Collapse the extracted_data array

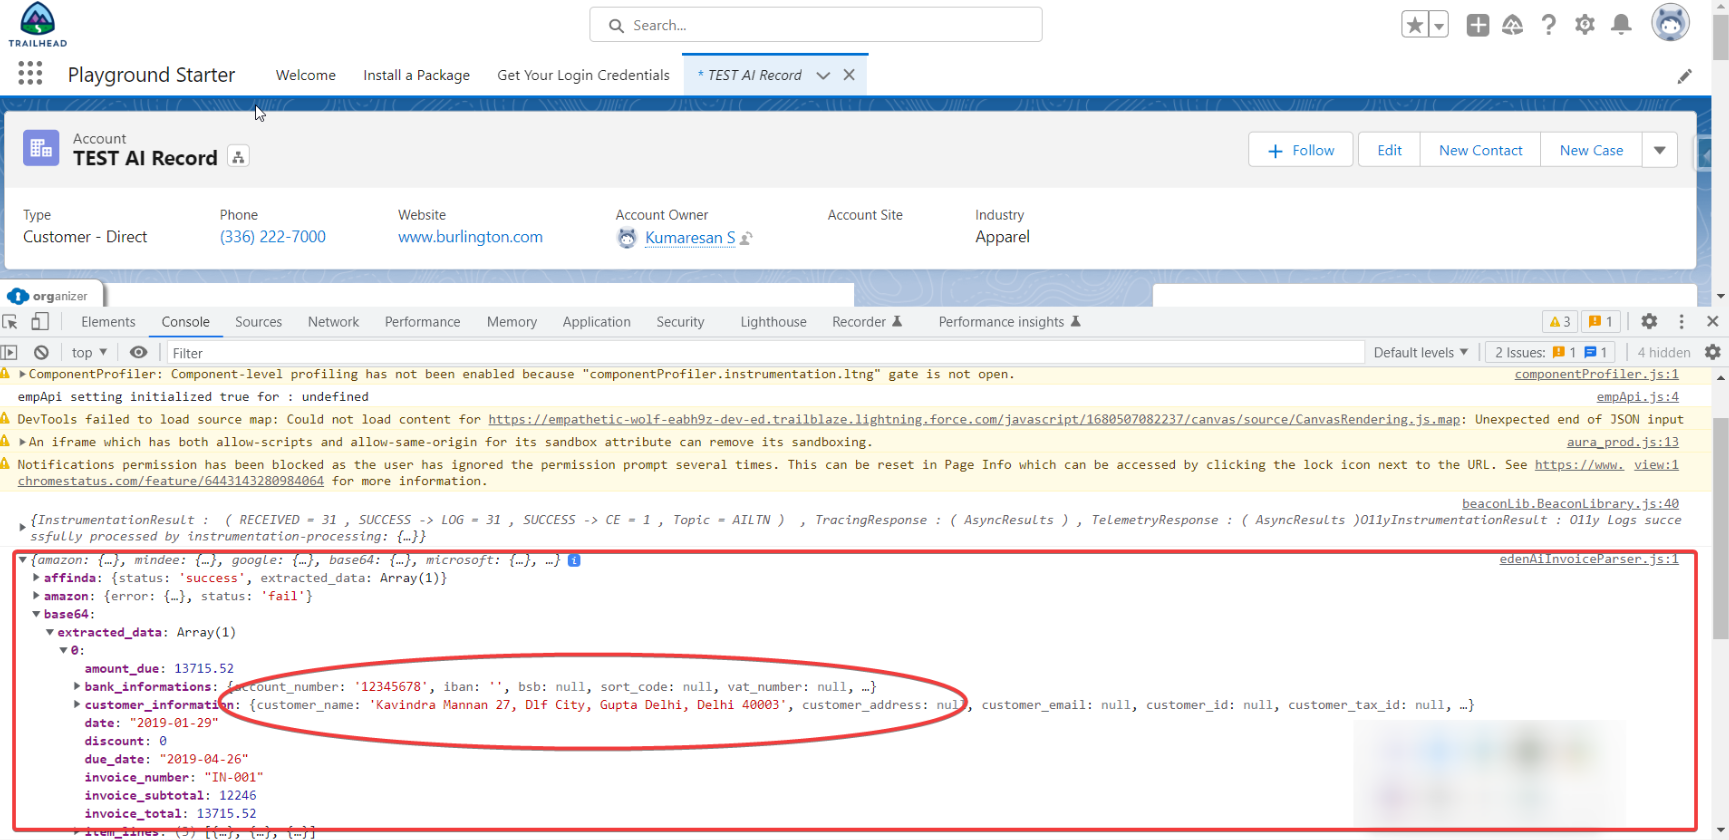(x=50, y=633)
